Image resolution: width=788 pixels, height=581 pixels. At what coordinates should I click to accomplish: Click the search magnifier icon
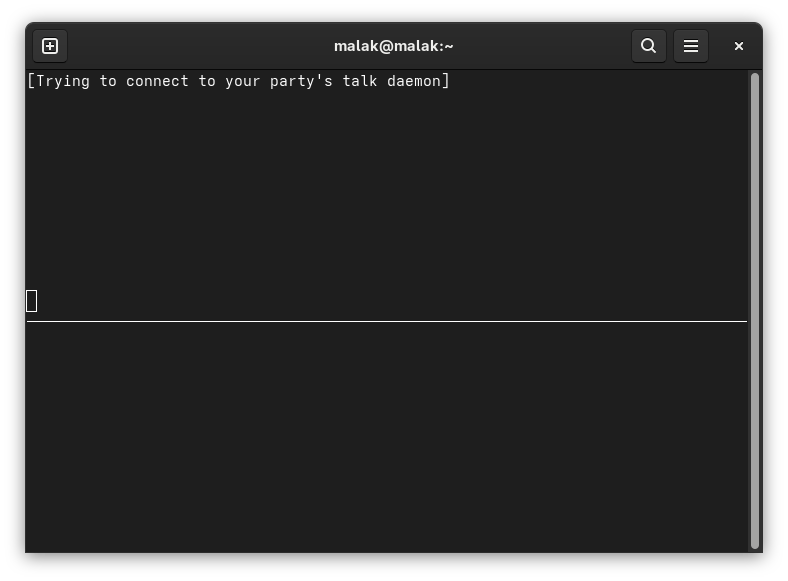(649, 46)
